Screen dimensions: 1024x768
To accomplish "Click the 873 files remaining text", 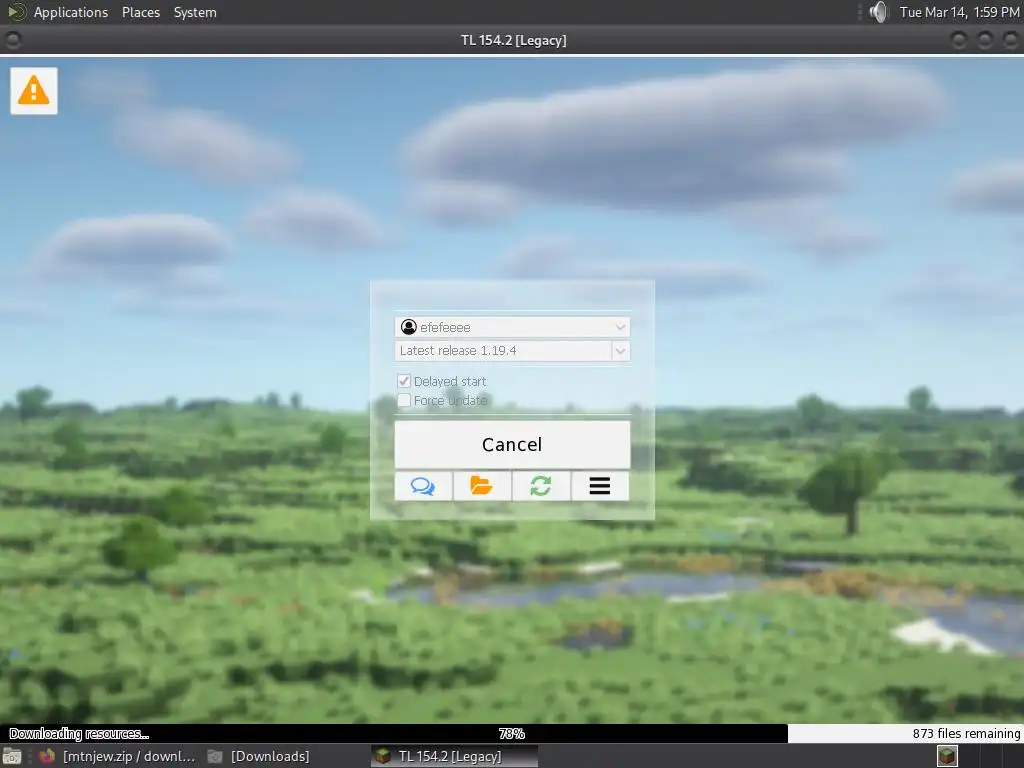I will pyautogui.click(x=966, y=733).
